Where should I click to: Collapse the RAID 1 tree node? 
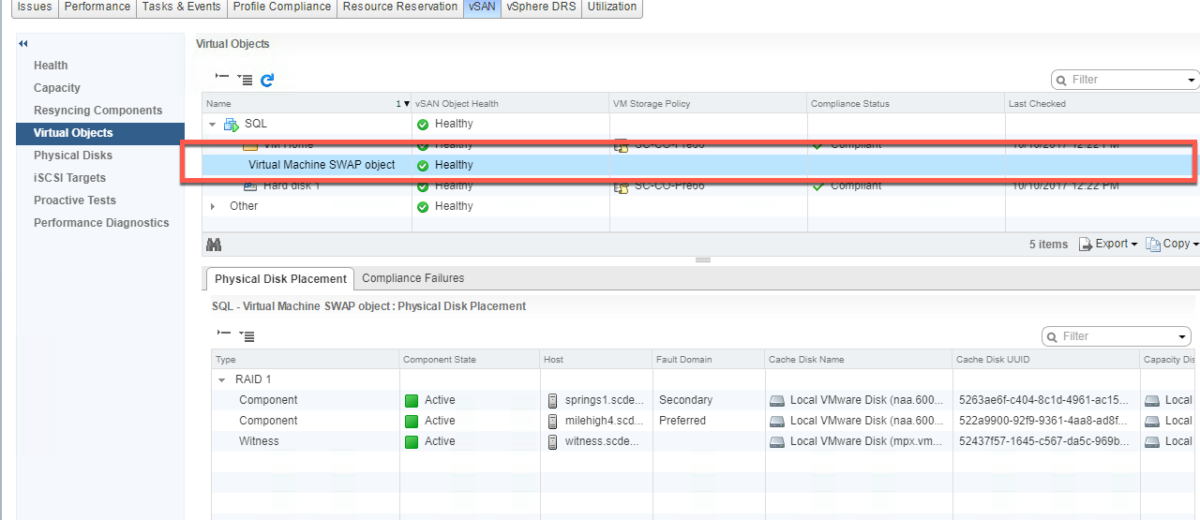click(222, 380)
